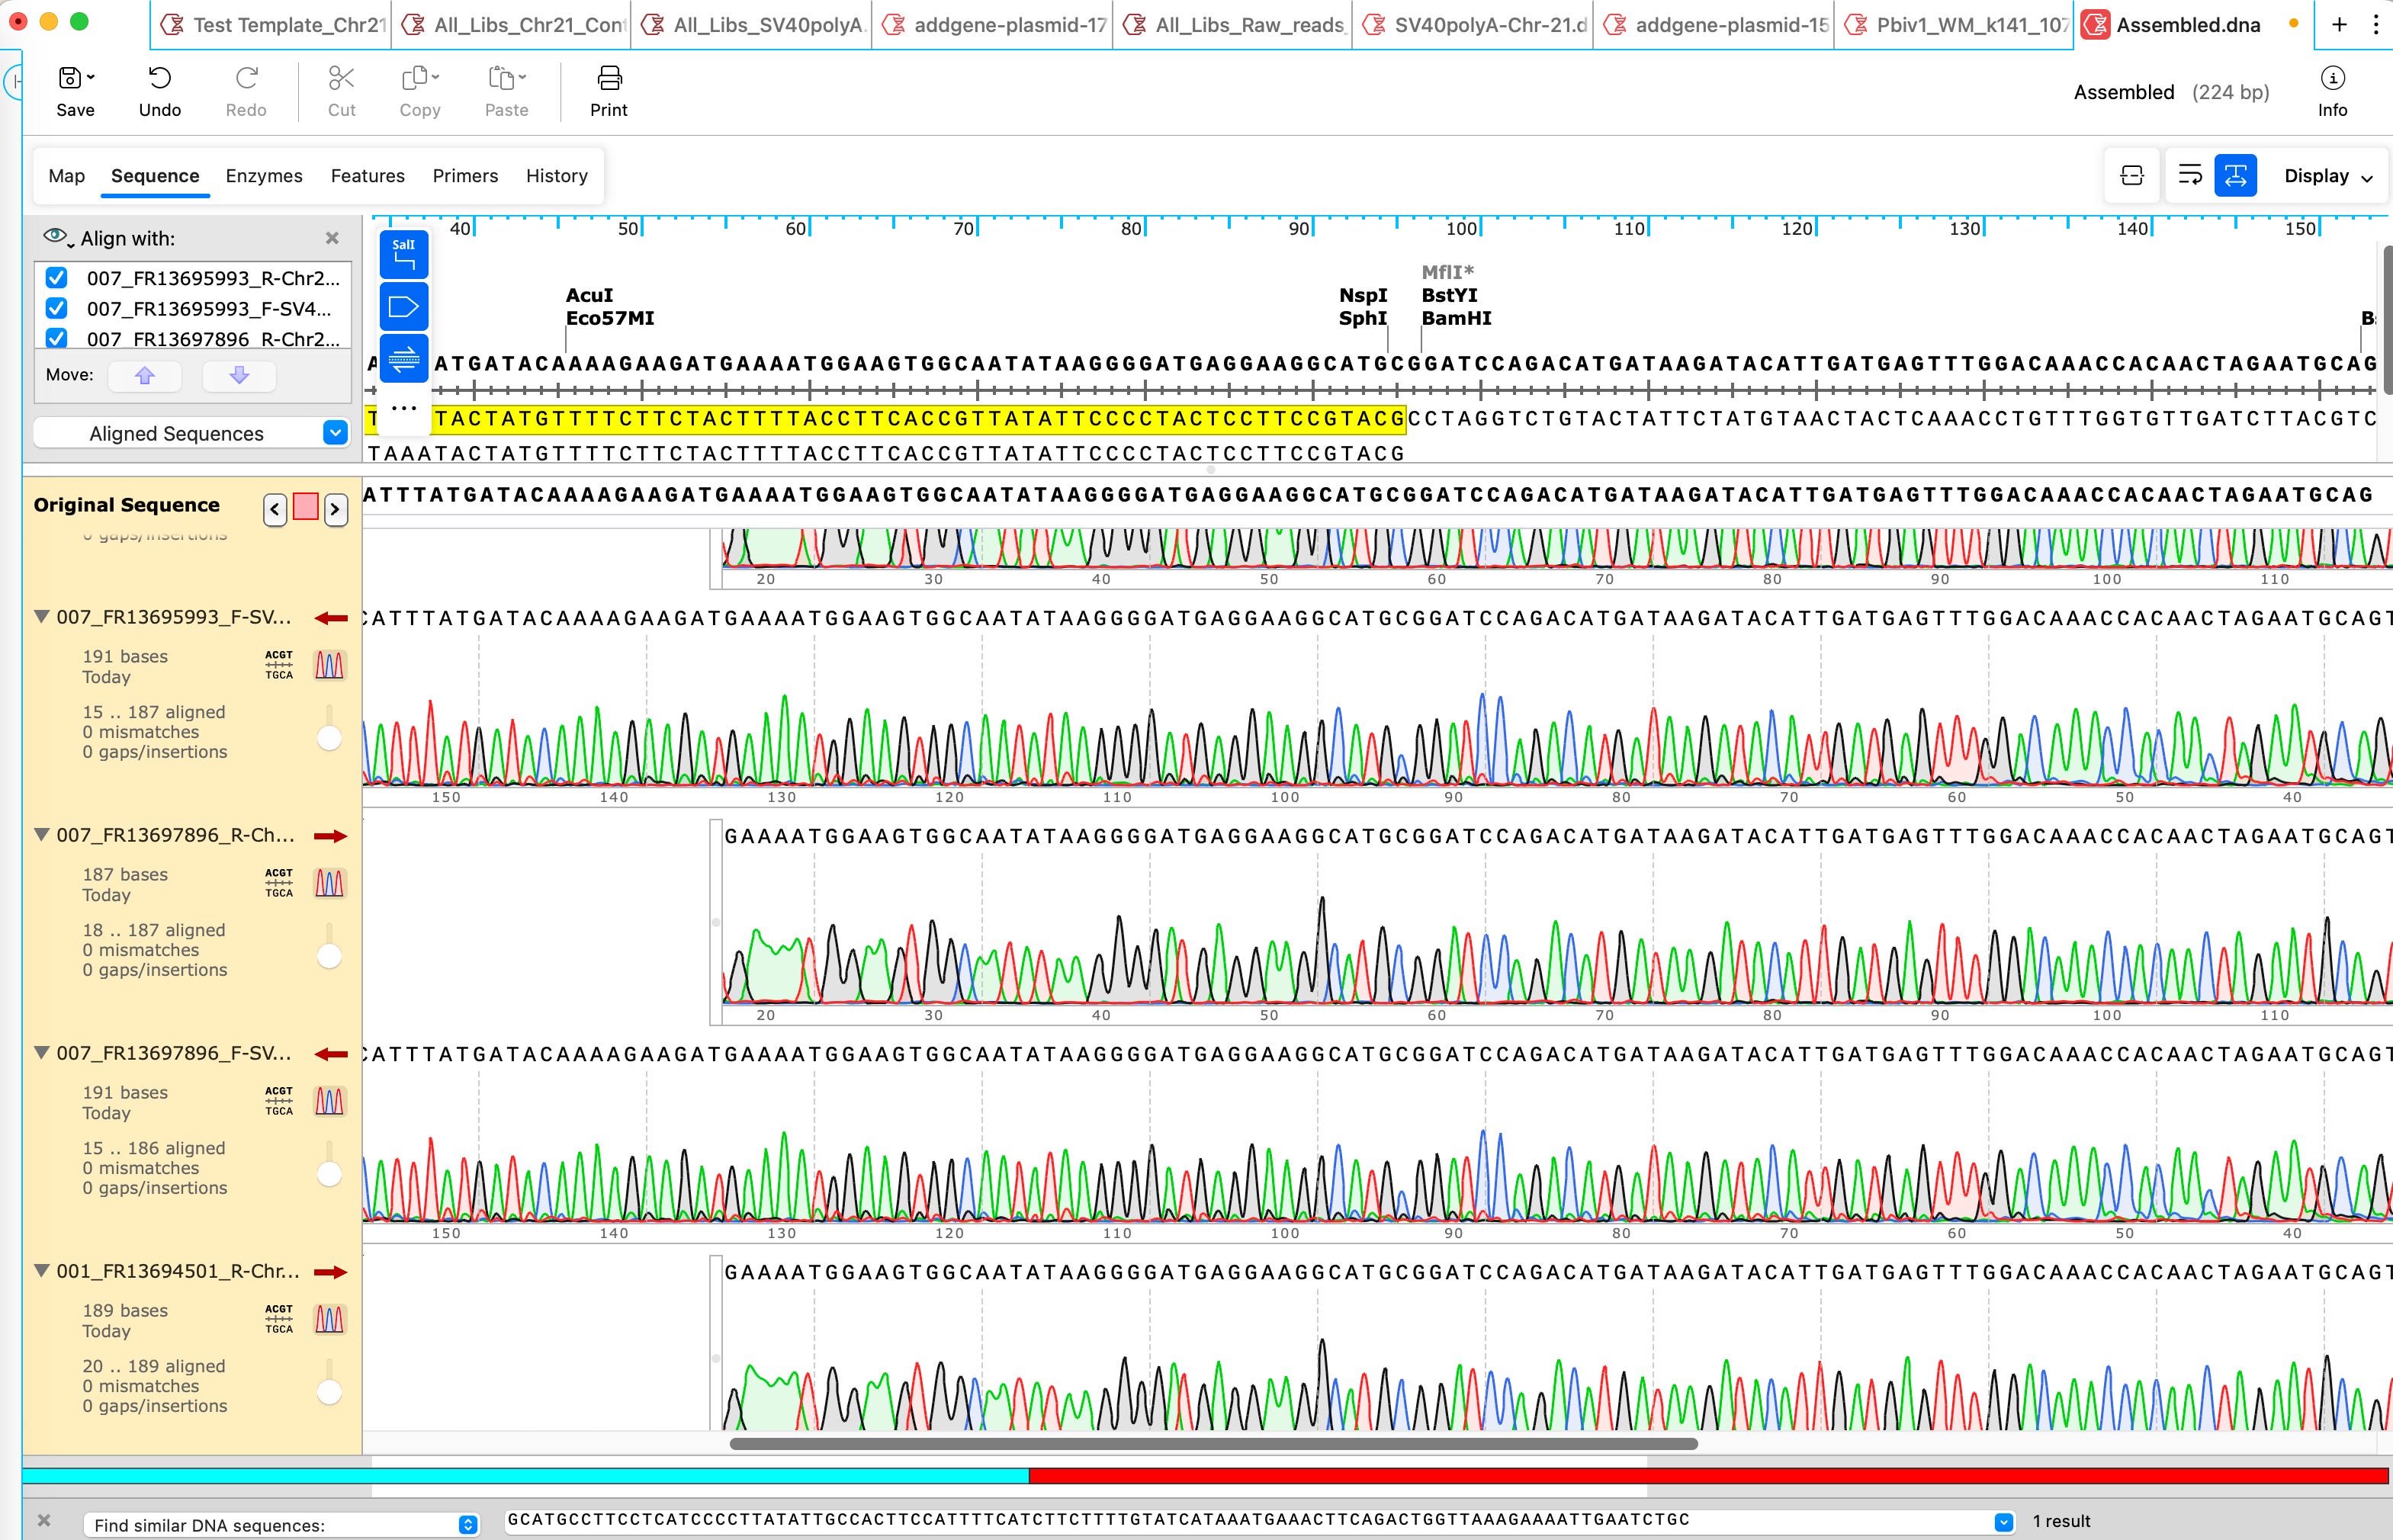Click the Undo icon
The height and width of the screenshot is (1540, 2393).
(160, 78)
